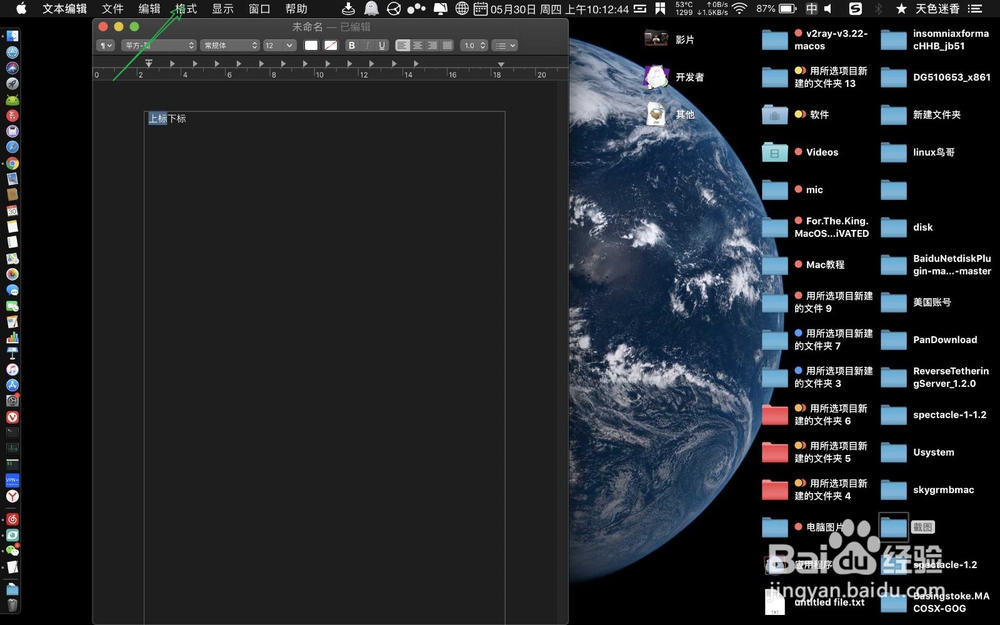Open the 帮助 menu
Viewport: 1000px width, 625px height.
coord(296,8)
